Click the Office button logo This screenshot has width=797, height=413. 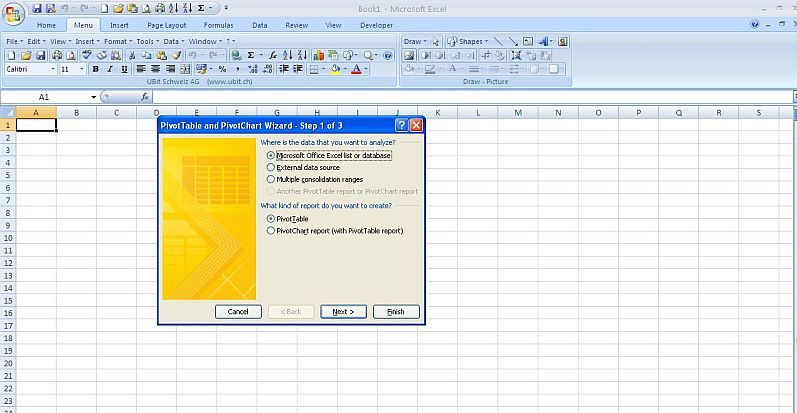click(x=13, y=12)
